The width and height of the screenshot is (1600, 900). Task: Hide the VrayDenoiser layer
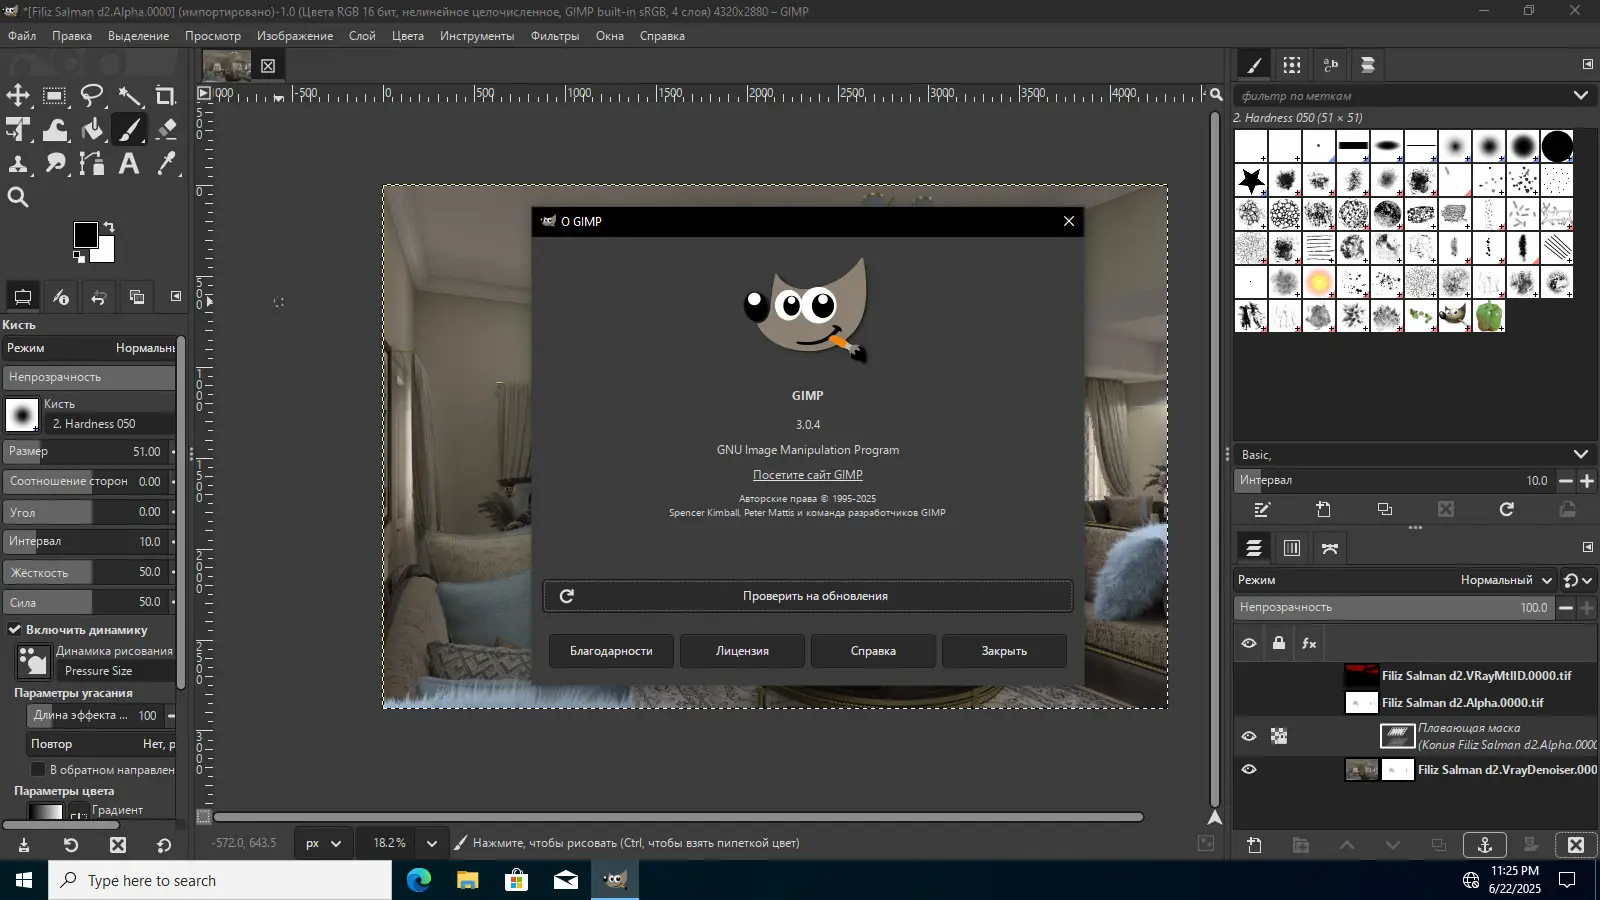(1249, 770)
